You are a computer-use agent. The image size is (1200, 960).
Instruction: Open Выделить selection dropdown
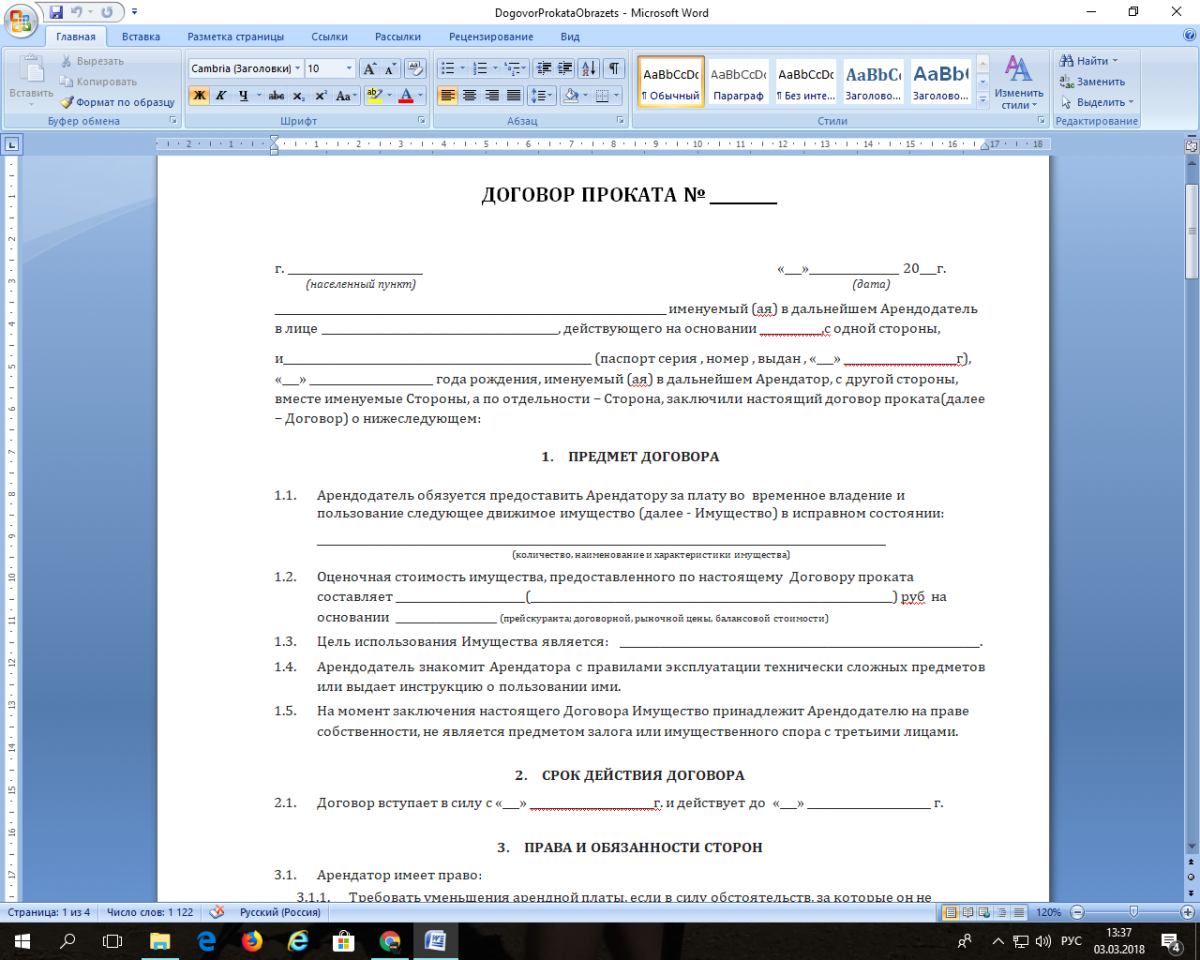point(1096,102)
